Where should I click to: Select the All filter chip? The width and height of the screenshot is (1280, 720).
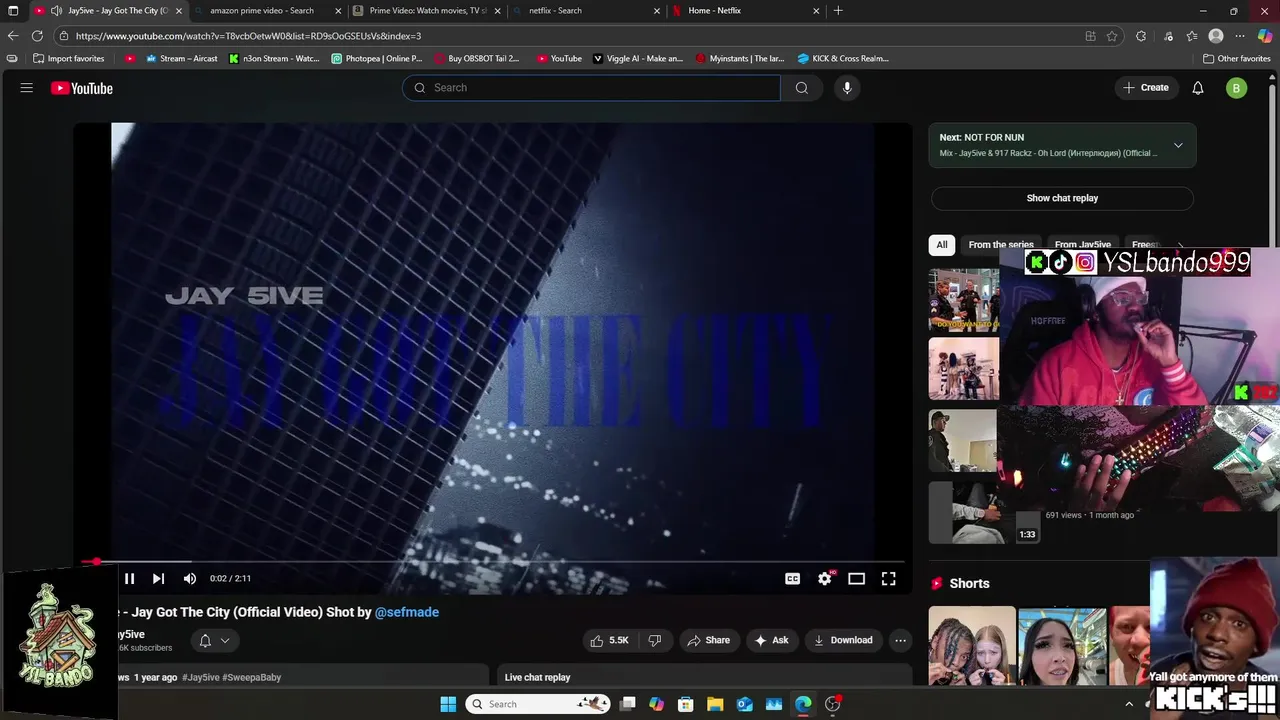click(941, 244)
